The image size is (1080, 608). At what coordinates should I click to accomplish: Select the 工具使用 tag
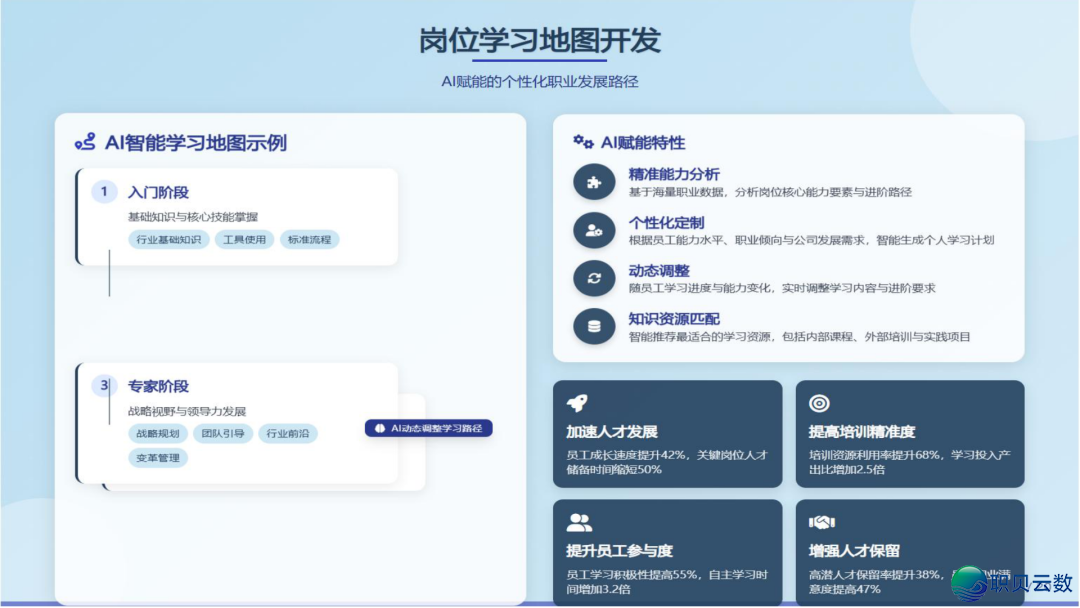(x=245, y=240)
